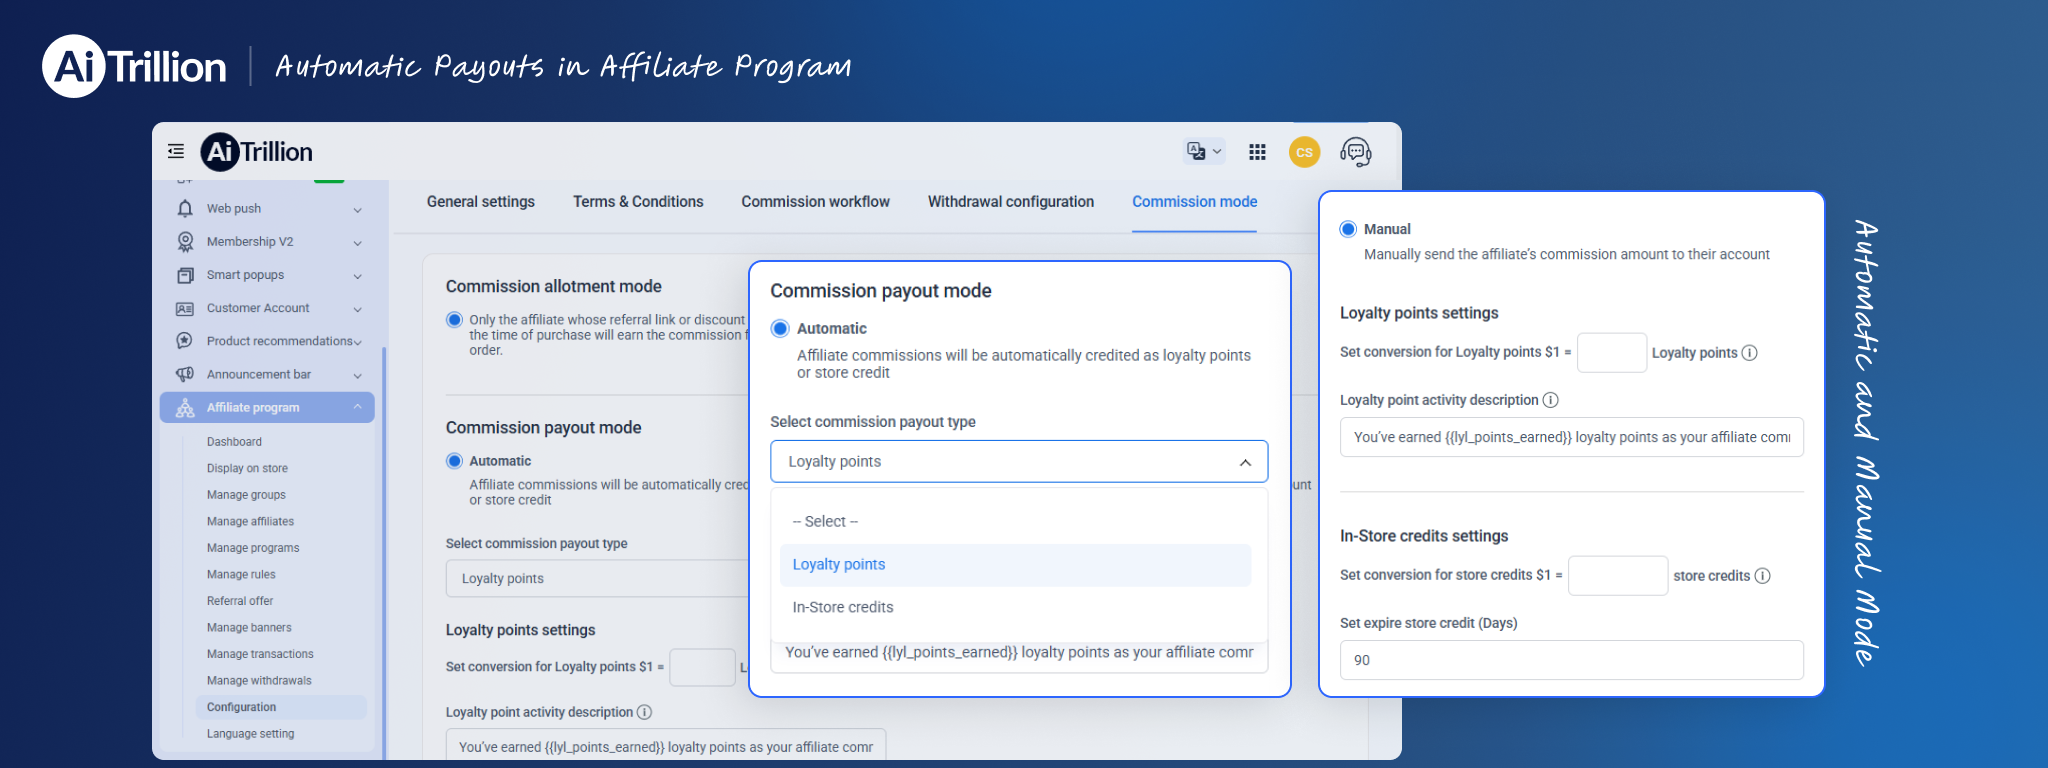Click info icon beside Loyalty points label
Viewport: 2048px width, 768px height.
pyautogui.click(x=1749, y=353)
